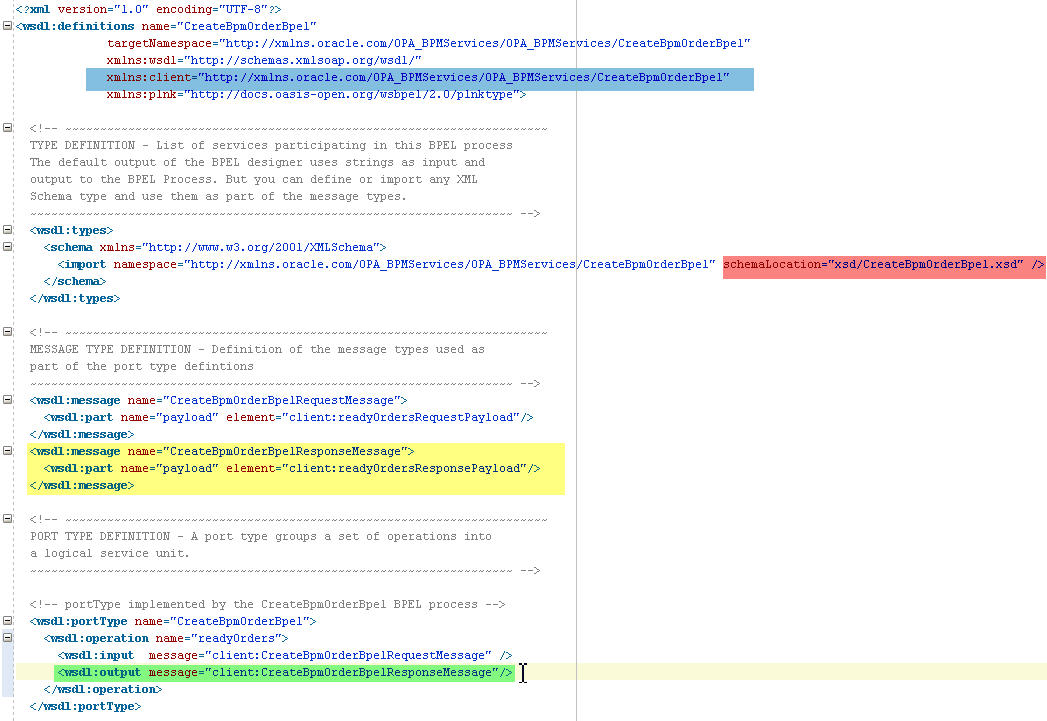Collapse the wsdl:portType fold marker
Screen dimensions: 1047x721
tap(7, 620)
